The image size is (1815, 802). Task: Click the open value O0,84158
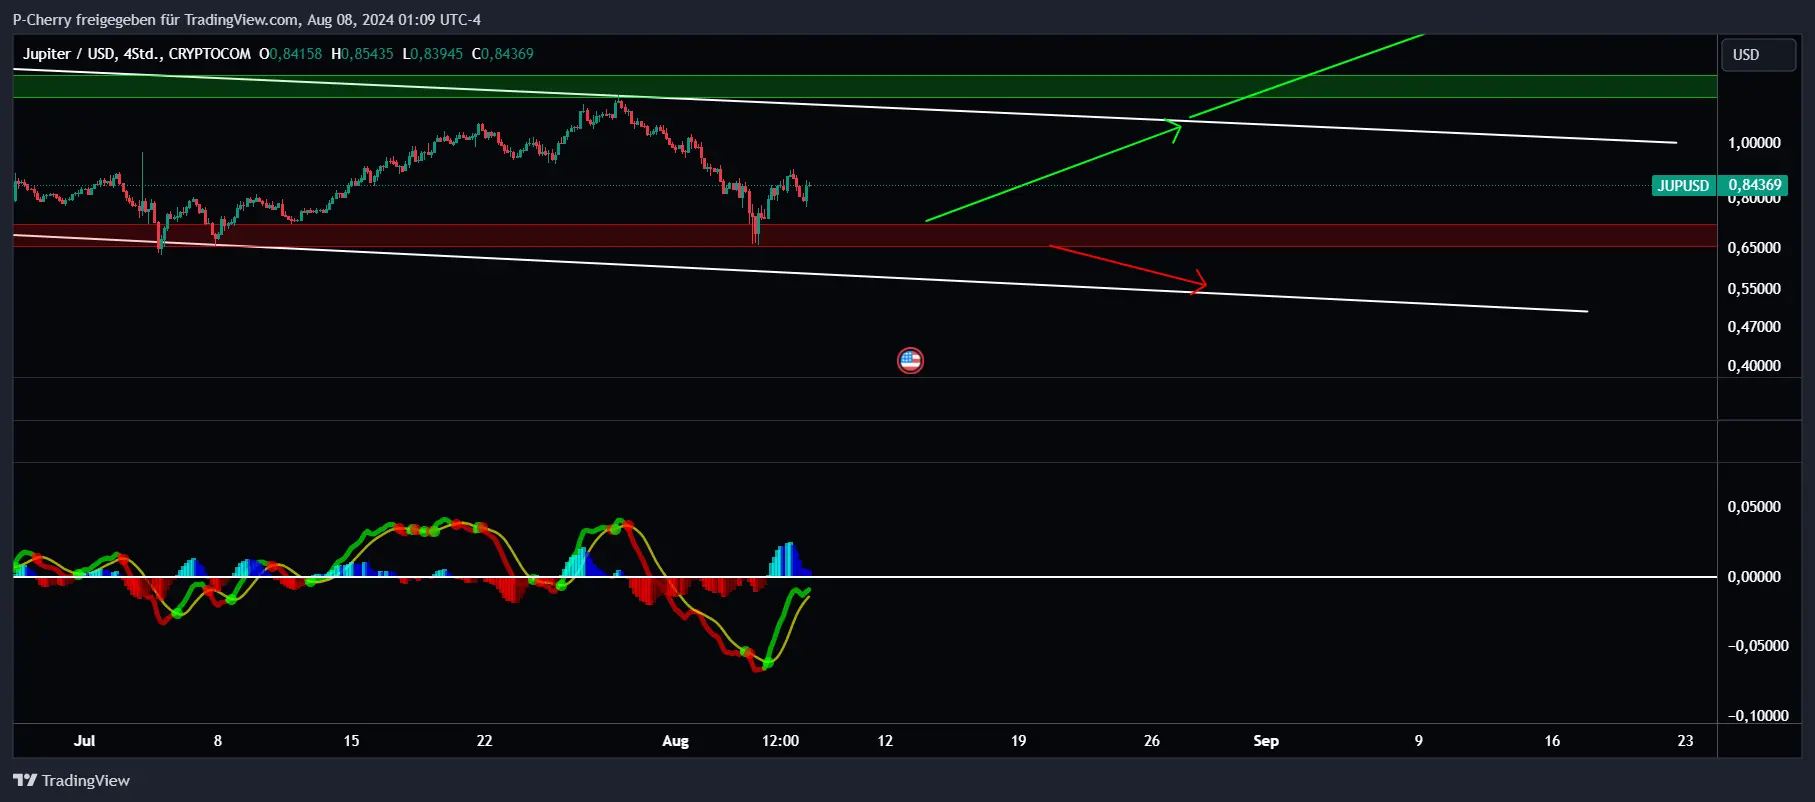tap(290, 54)
